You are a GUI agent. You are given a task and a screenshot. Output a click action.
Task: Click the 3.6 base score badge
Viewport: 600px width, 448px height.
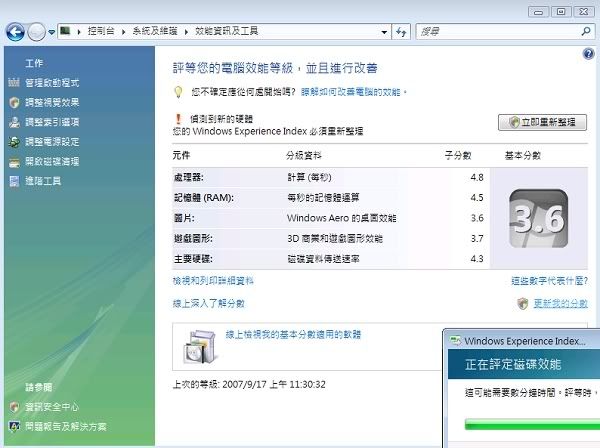click(538, 218)
